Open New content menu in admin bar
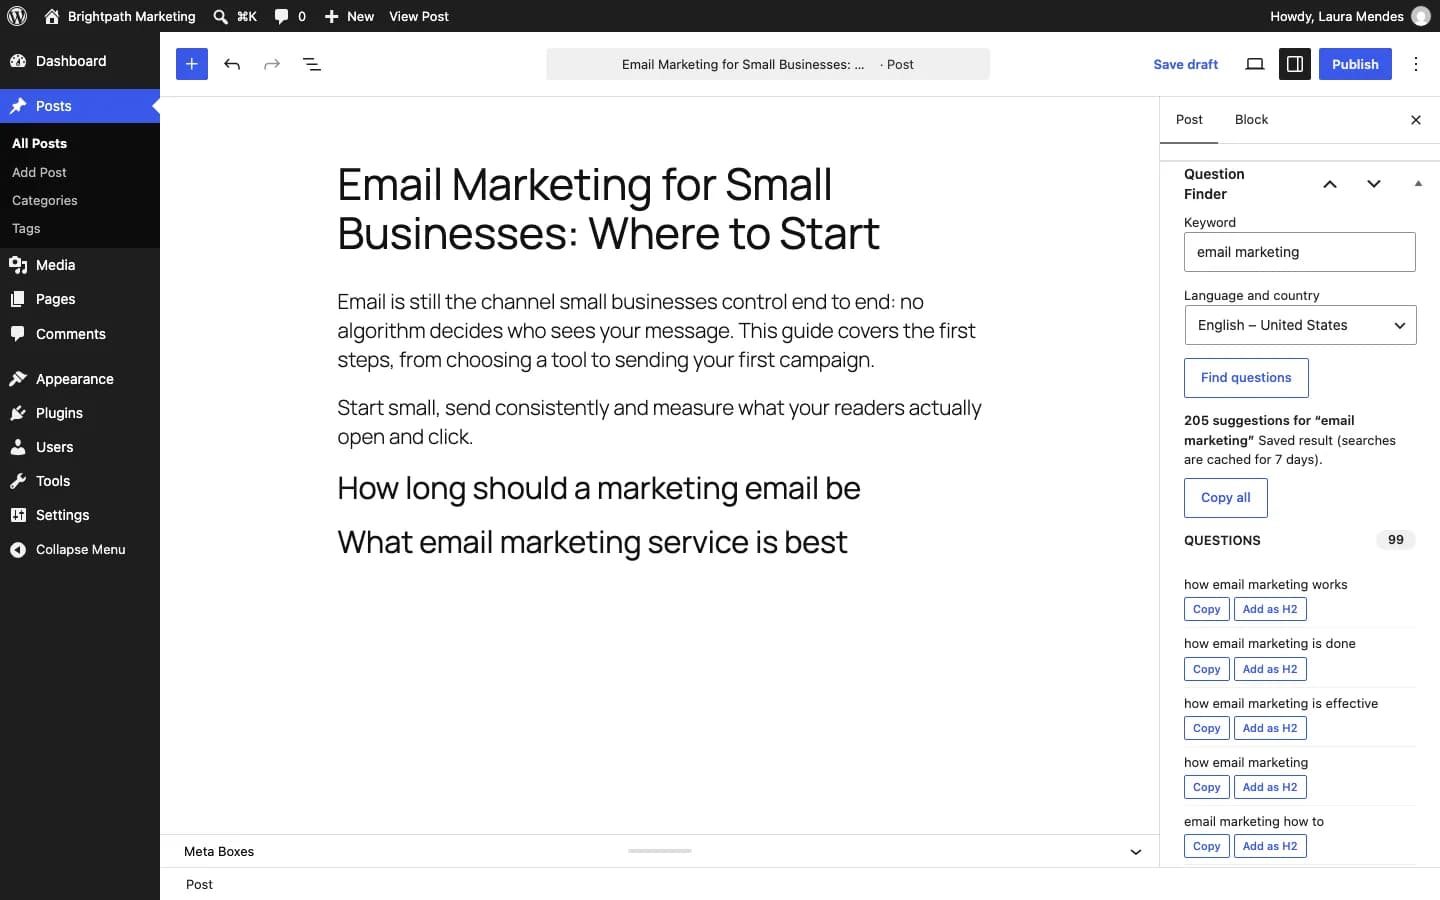This screenshot has height=900, width=1440. click(349, 16)
